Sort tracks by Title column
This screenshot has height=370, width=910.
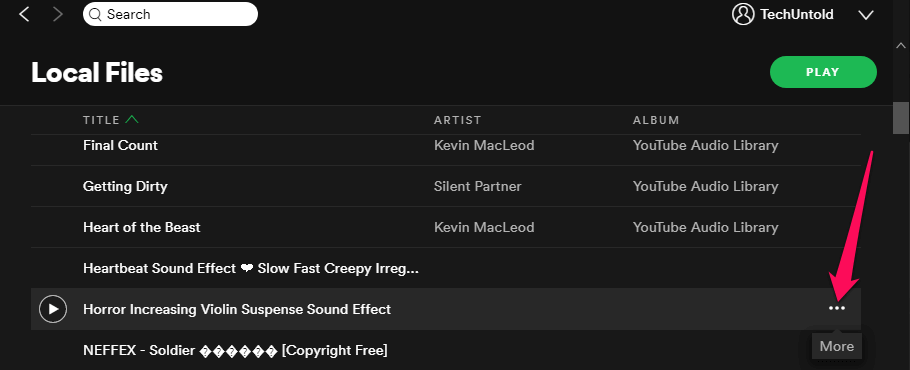coord(101,121)
